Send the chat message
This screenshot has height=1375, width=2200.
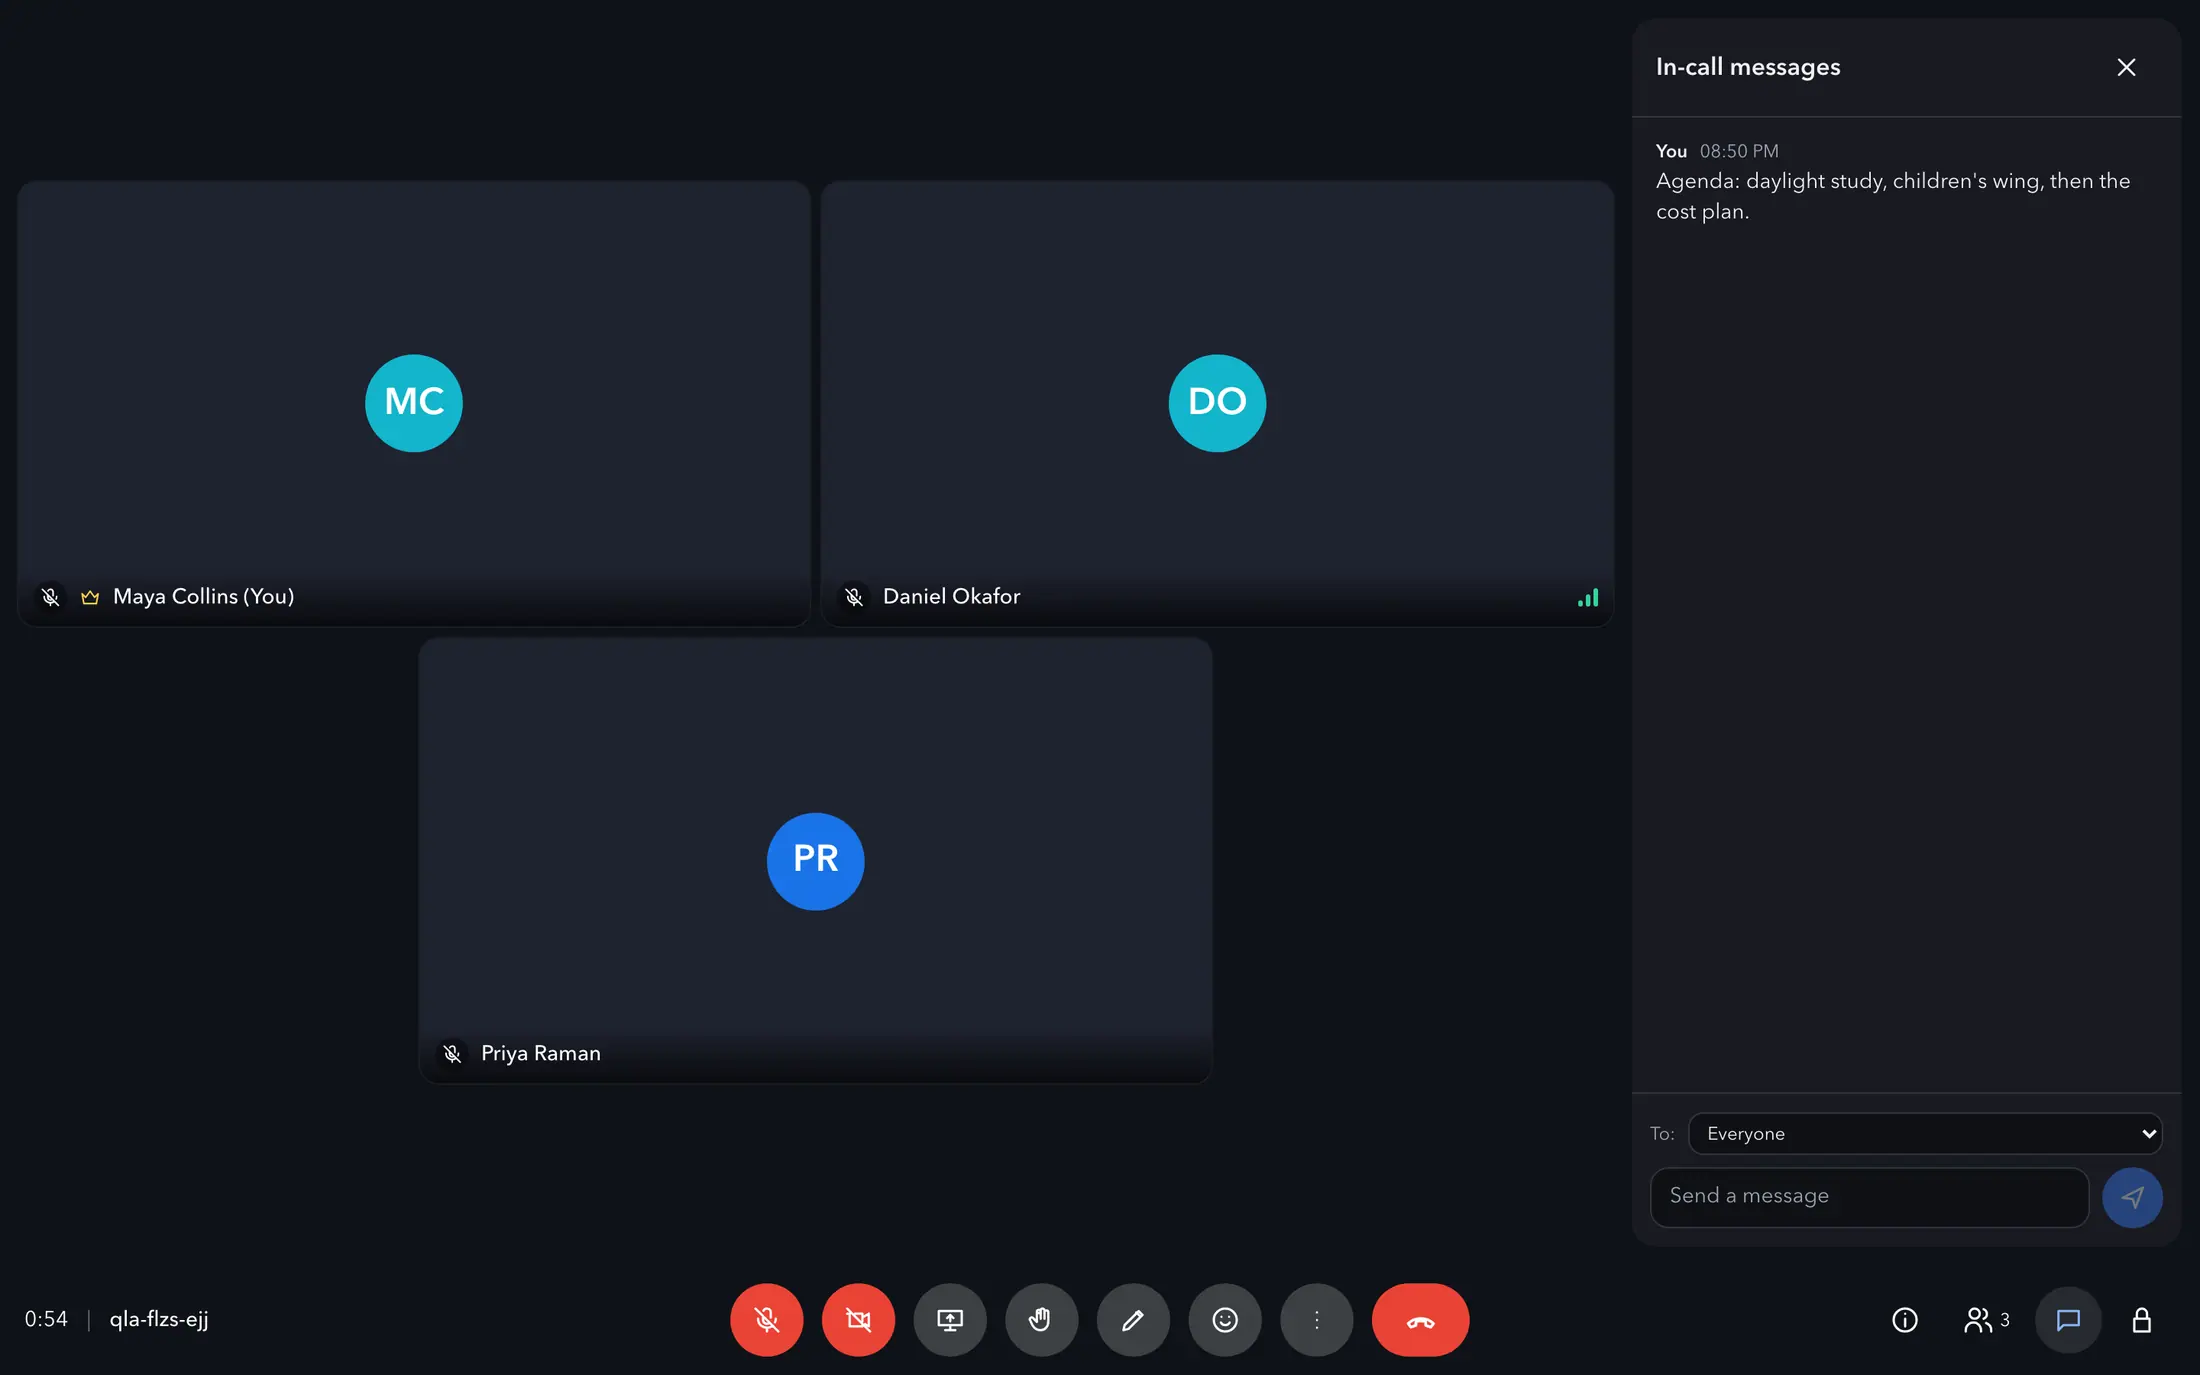[x=2132, y=1197]
